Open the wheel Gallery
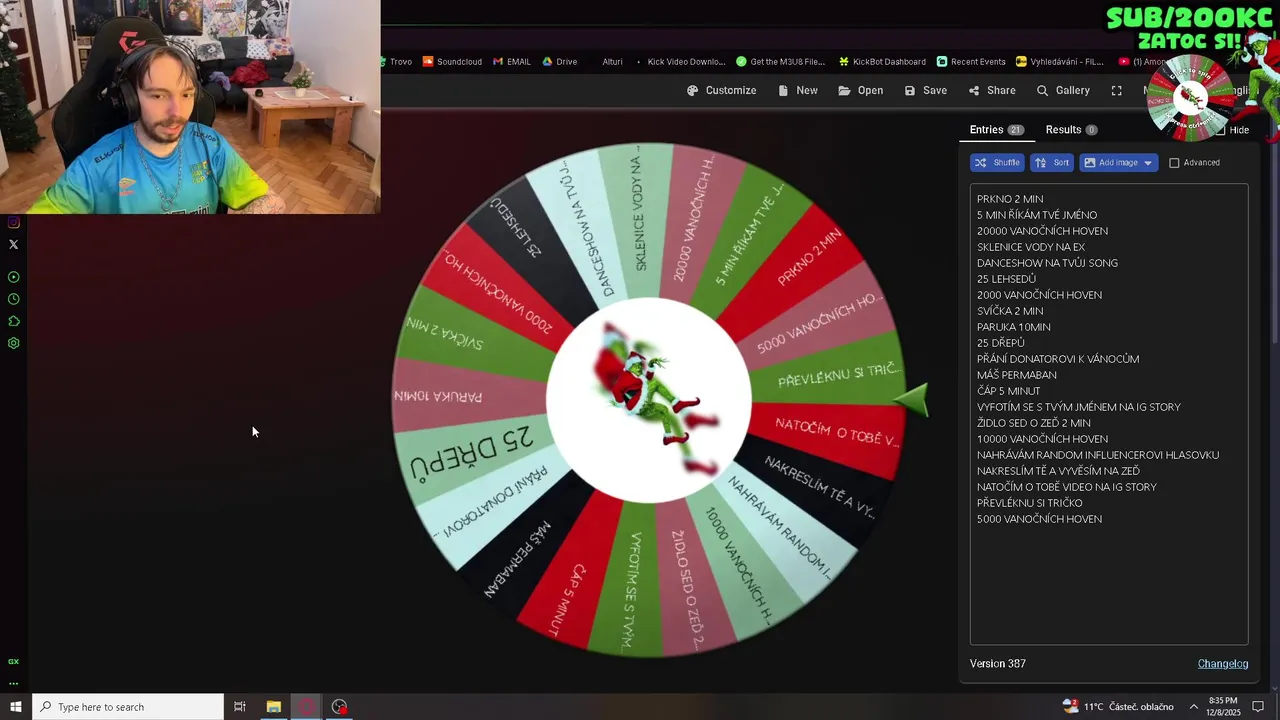 tap(1062, 90)
